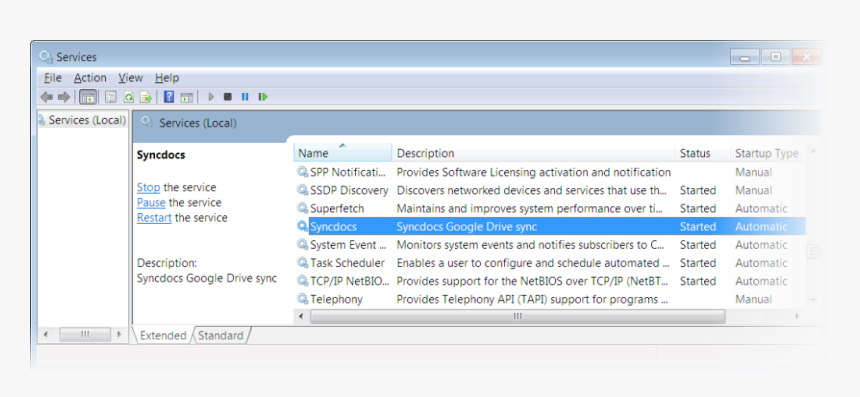This screenshot has height=397, width=860.
Task: Click the gear icon beside TCP/IP NetBIOS
Action: tap(302, 281)
